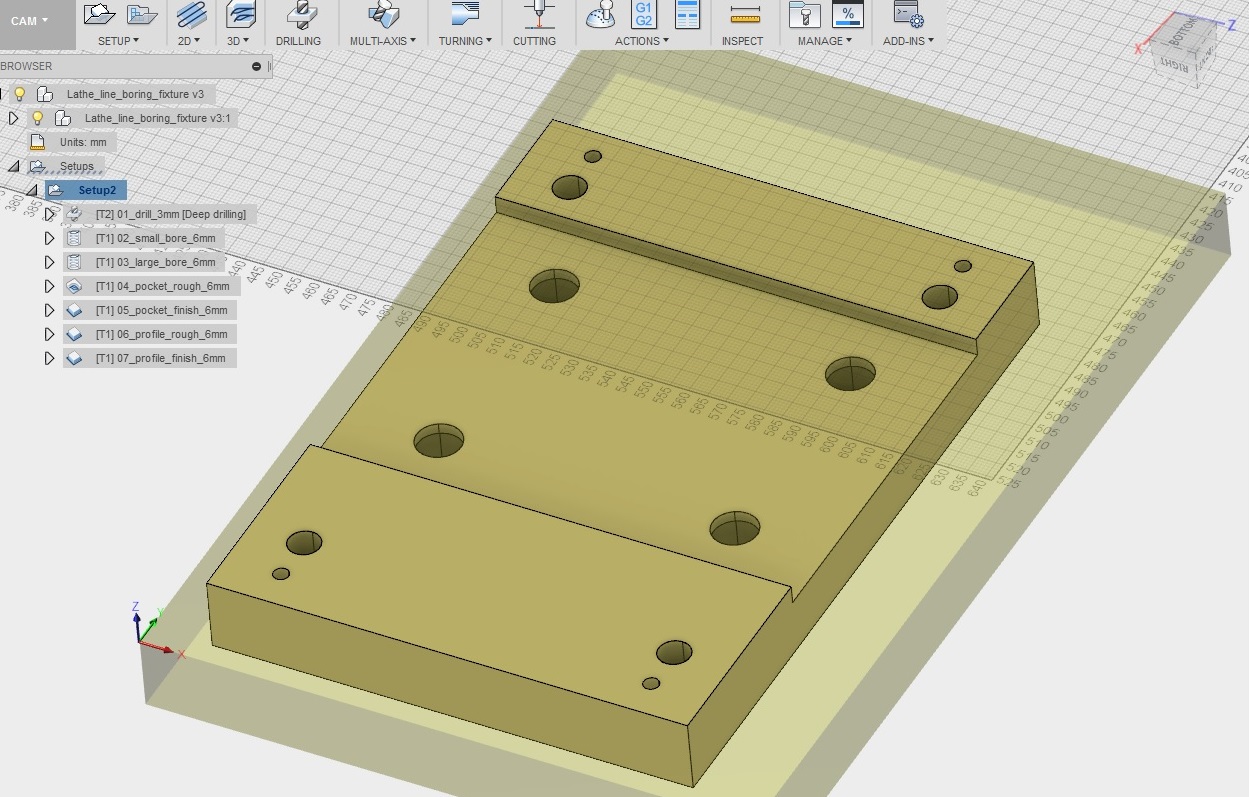Open the TURNING menu
The image size is (1249, 797).
point(465,41)
